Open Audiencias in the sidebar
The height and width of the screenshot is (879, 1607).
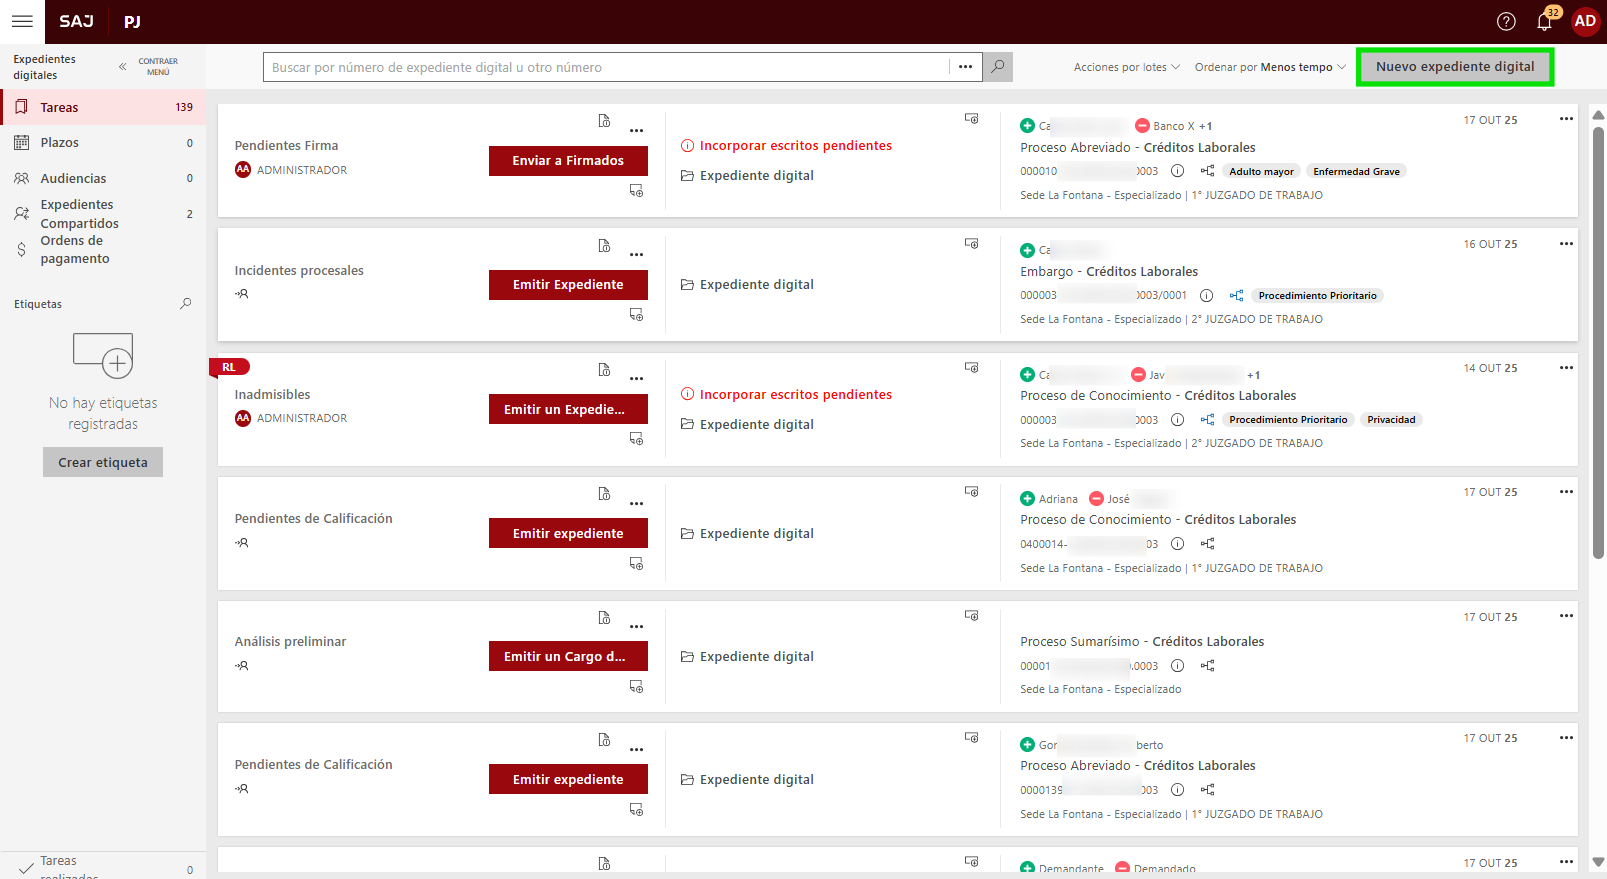pos(73,179)
